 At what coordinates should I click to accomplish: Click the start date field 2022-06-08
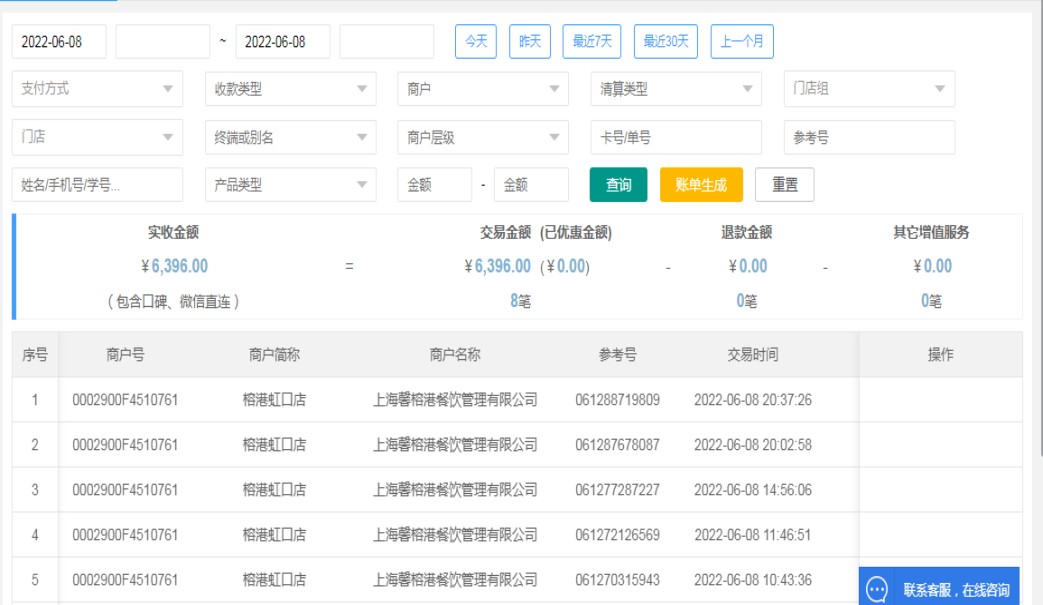click(x=59, y=42)
